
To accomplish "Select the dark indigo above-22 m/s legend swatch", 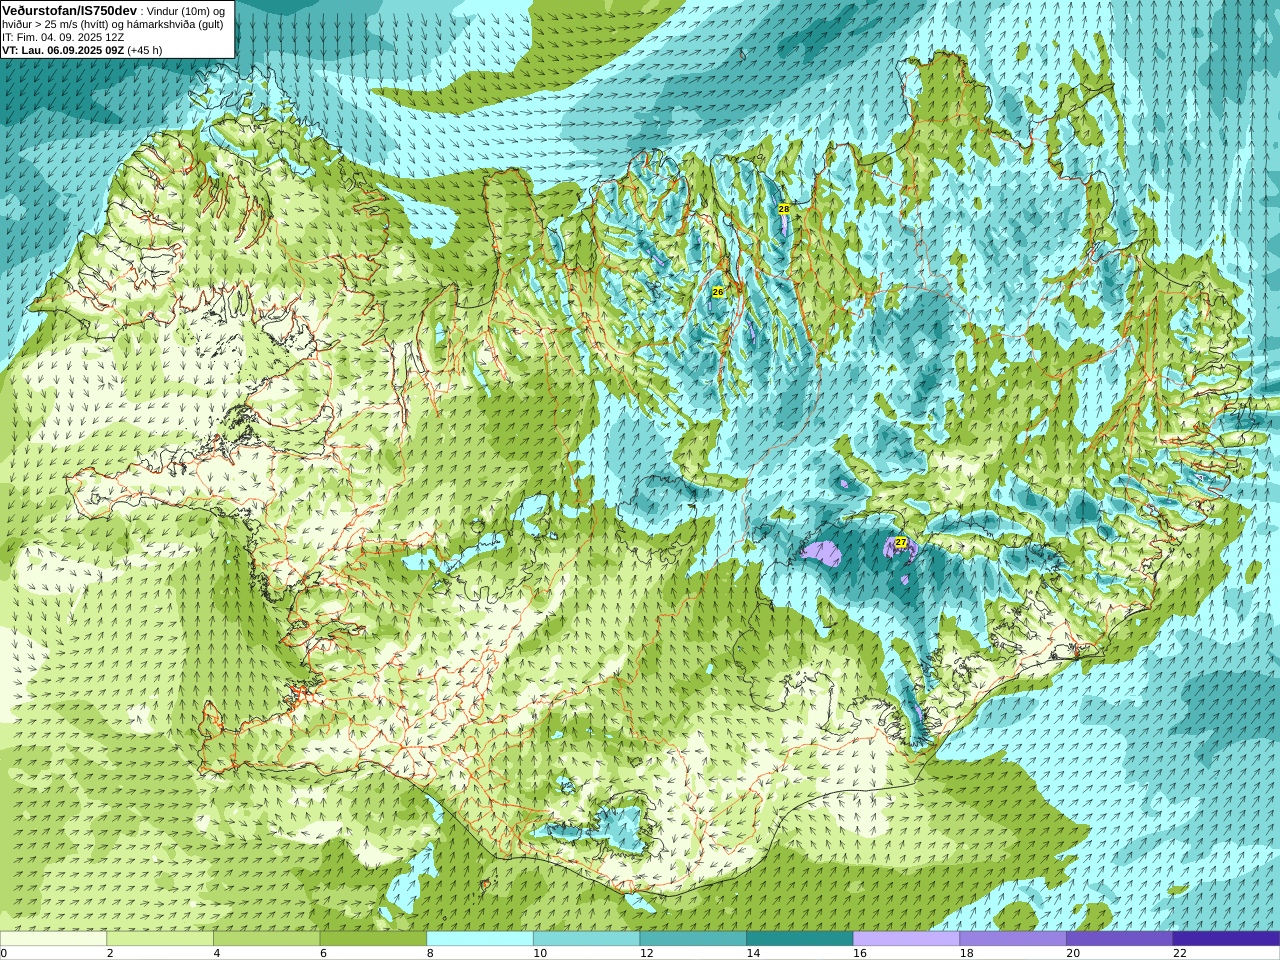I will pyautogui.click(x=1226, y=939).
